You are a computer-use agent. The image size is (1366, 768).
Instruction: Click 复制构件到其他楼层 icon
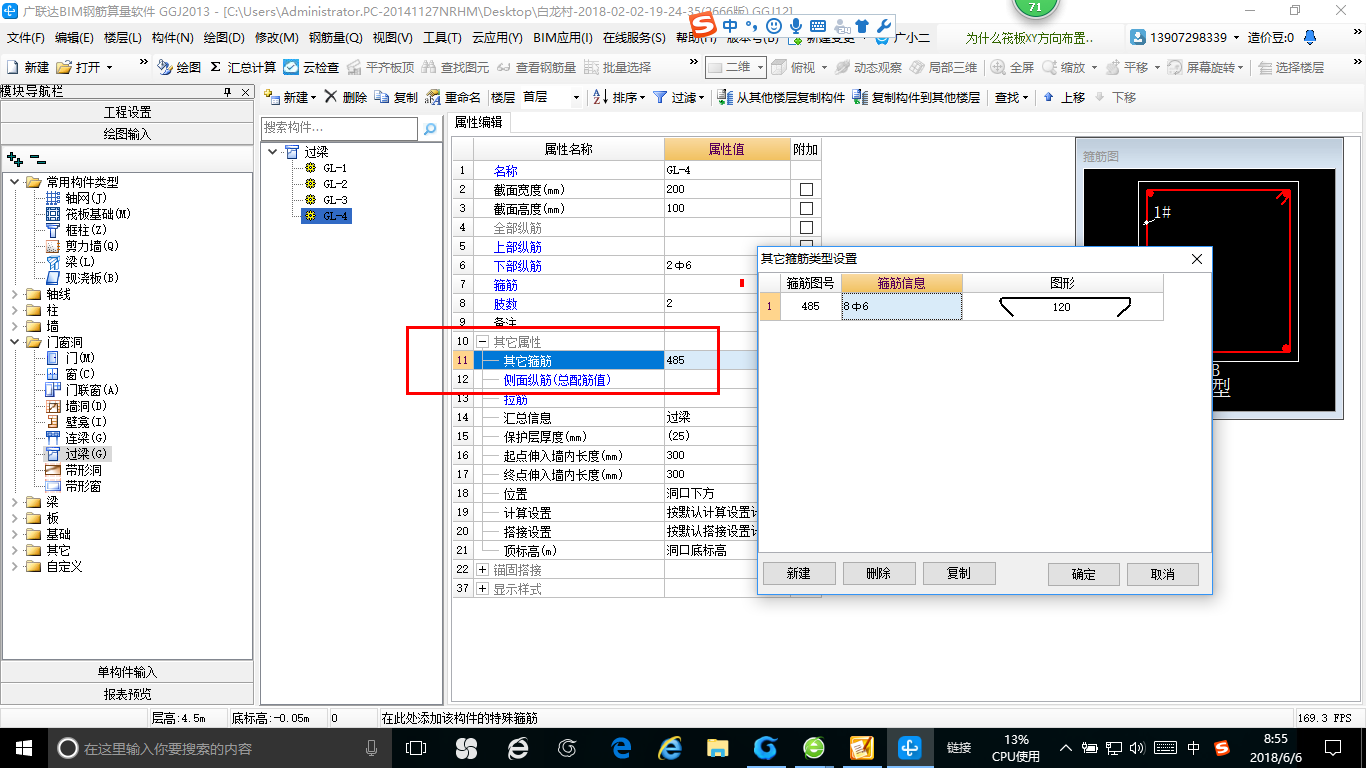pyautogui.click(x=860, y=97)
